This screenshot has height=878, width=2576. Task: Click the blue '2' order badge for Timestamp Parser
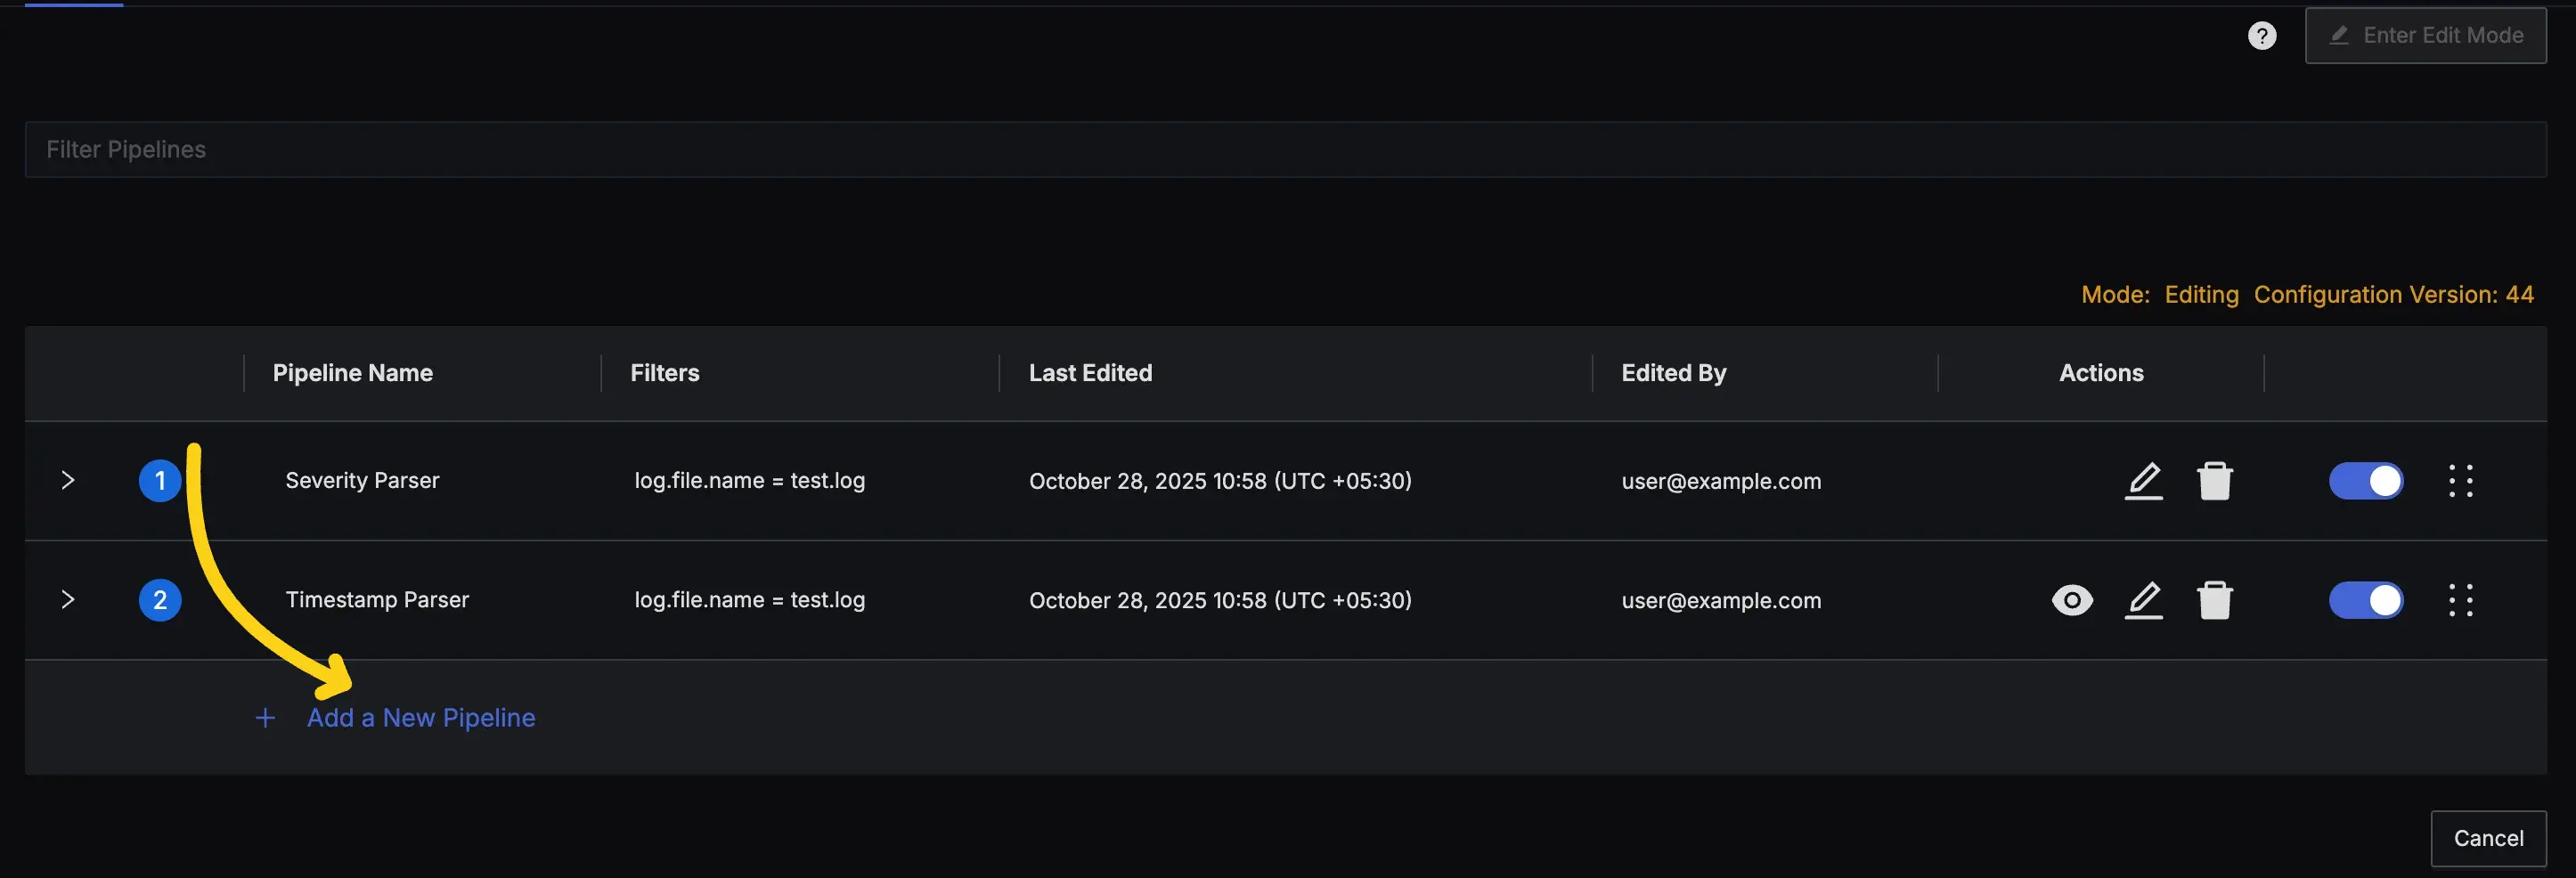point(159,600)
